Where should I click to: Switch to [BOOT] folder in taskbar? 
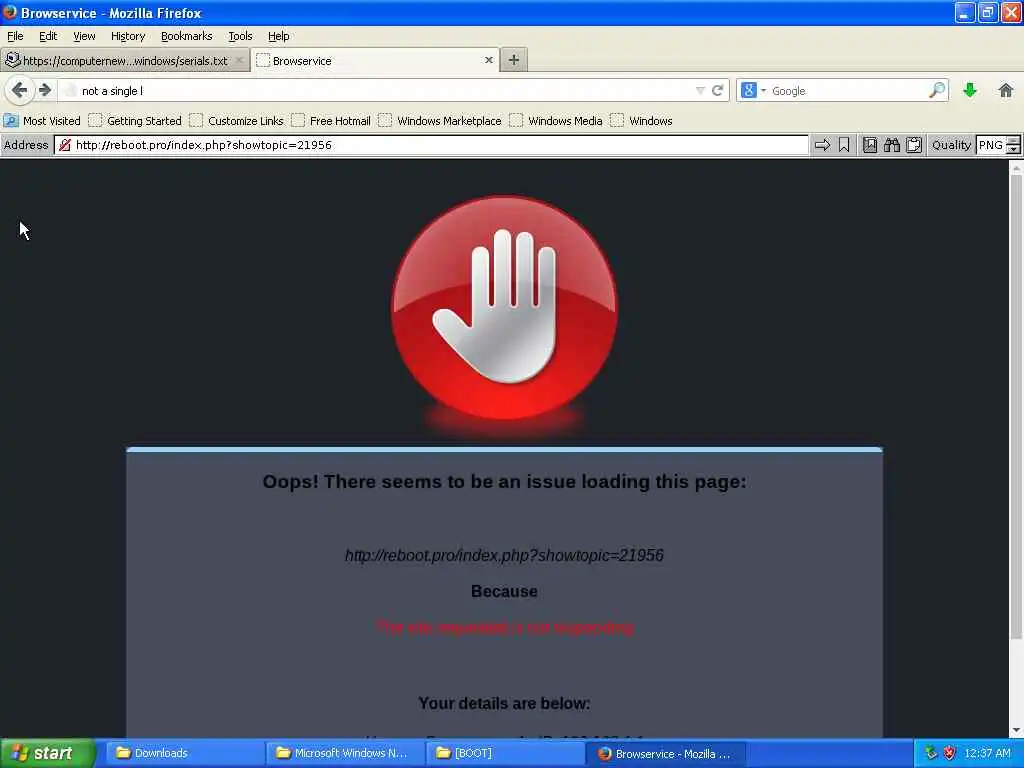coord(505,753)
